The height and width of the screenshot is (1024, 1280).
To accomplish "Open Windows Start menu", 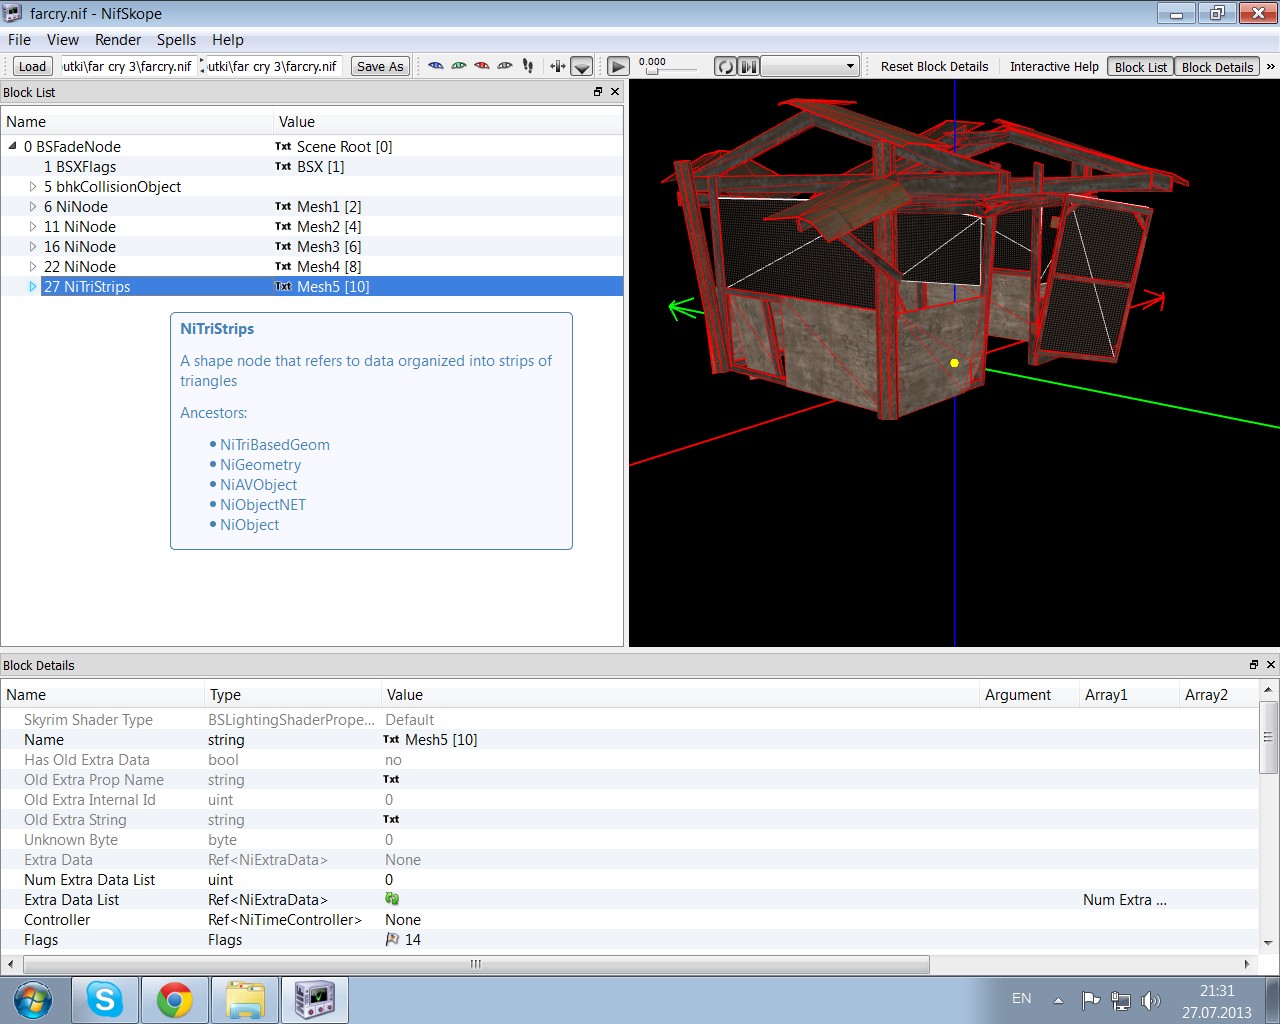I will click(33, 1000).
